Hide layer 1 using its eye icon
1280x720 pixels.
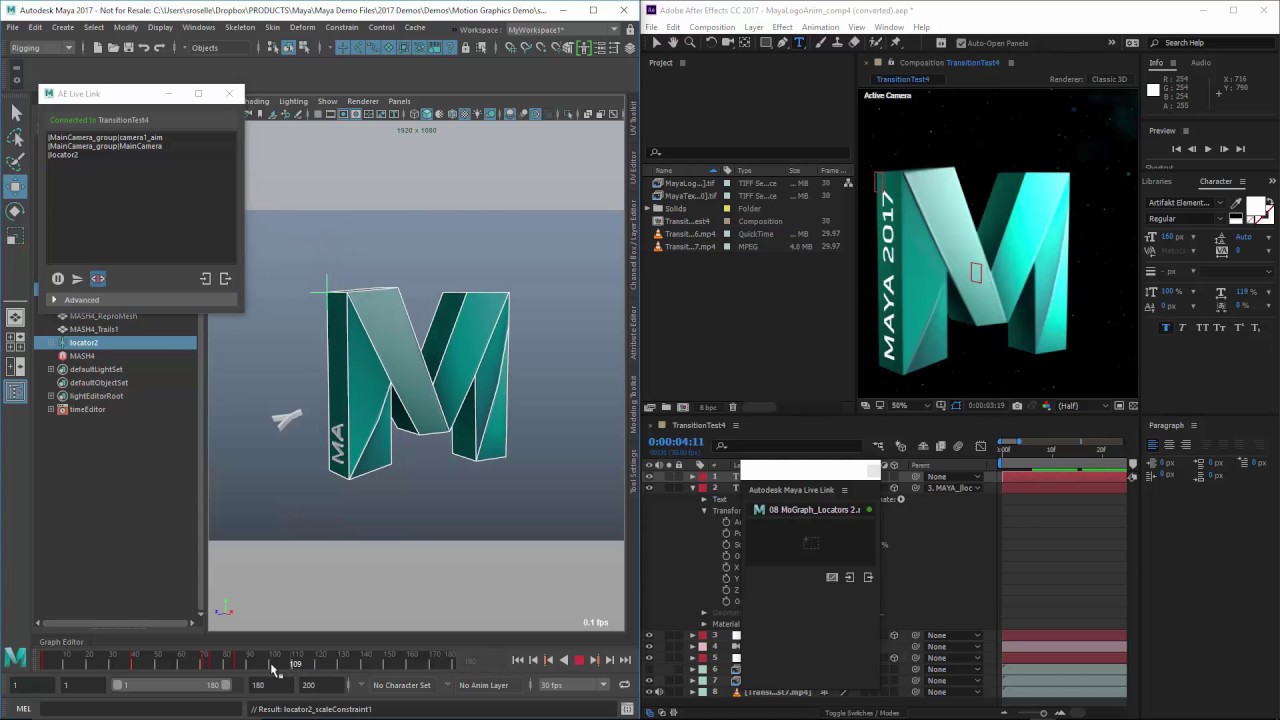point(649,477)
